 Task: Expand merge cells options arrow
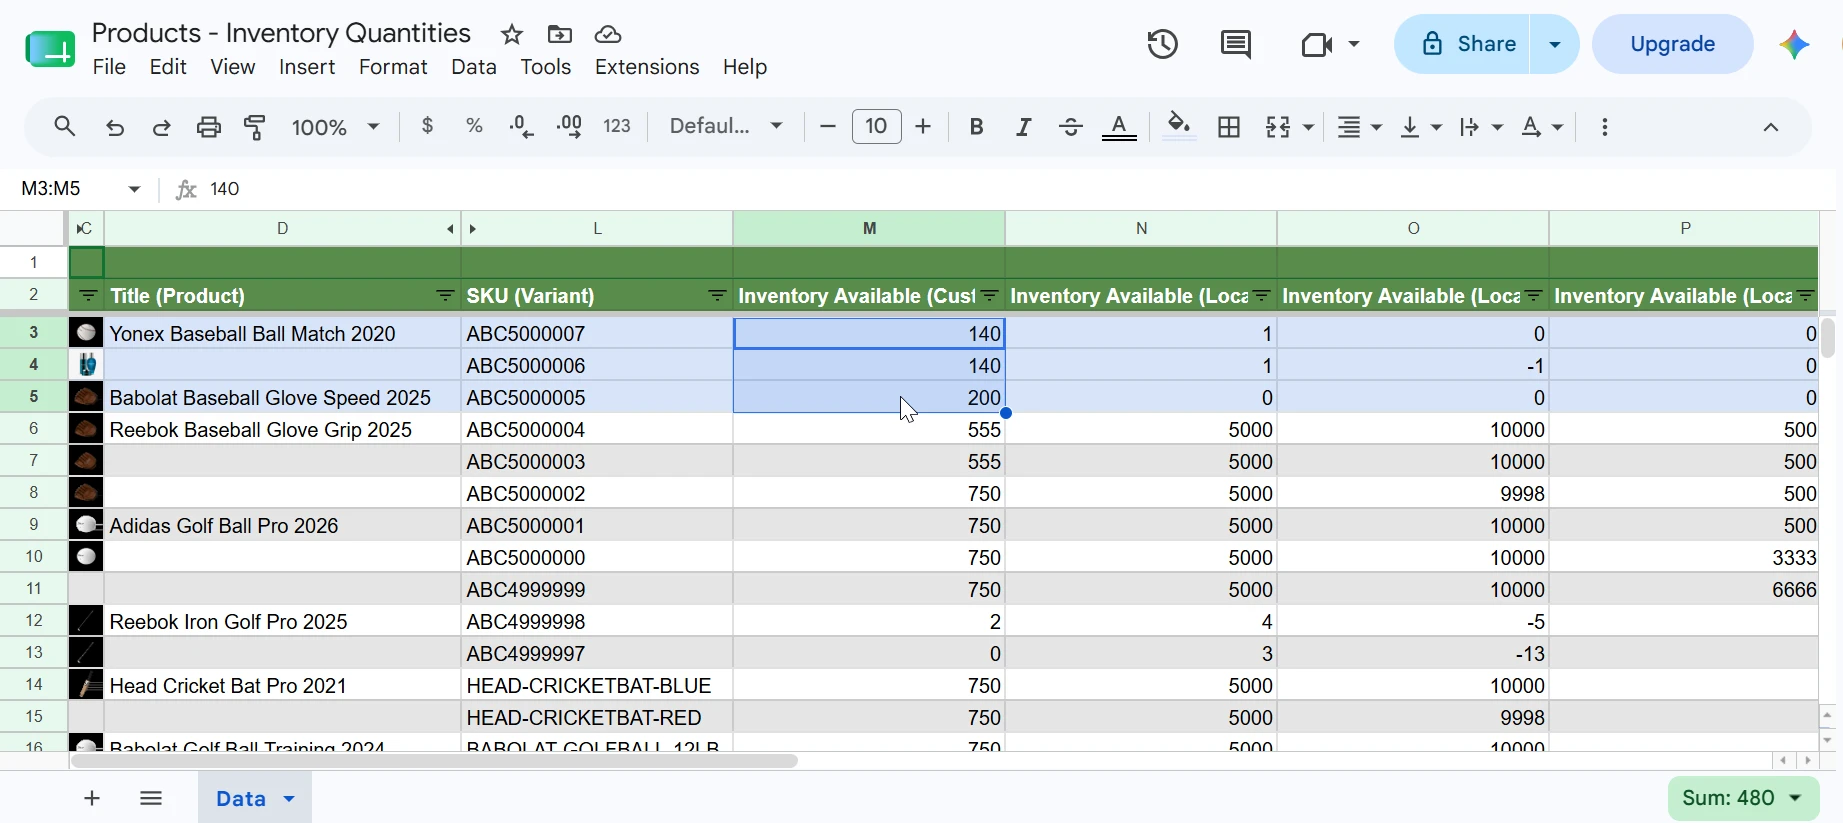point(1308,127)
